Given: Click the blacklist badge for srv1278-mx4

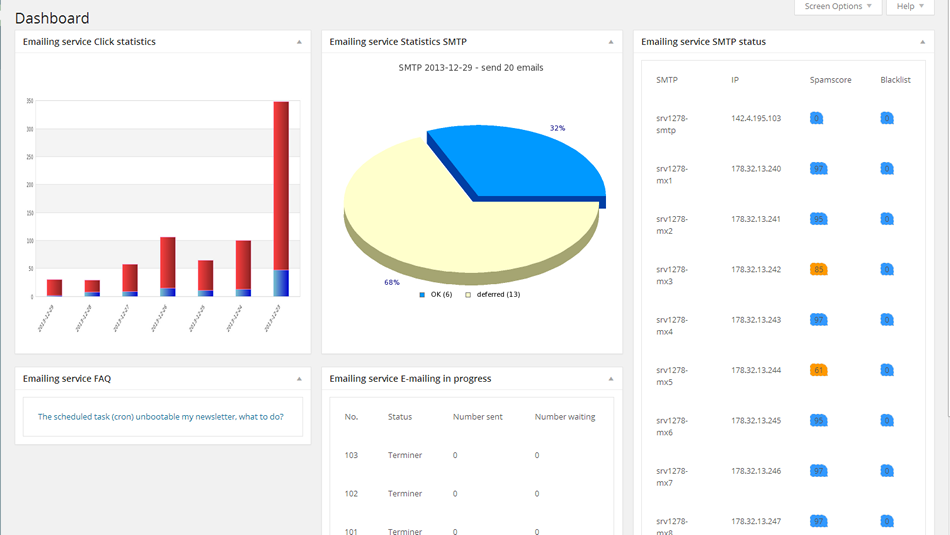Looking at the screenshot, I should (x=887, y=319).
